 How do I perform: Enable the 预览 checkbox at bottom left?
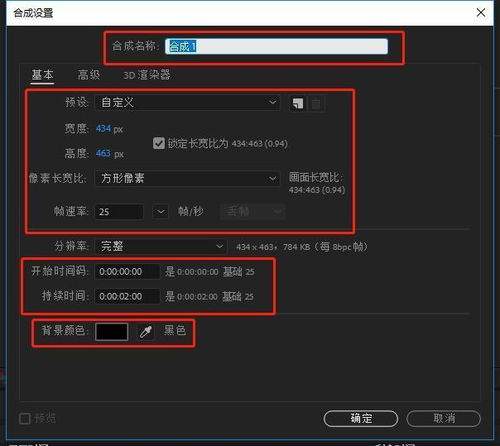pyautogui.click(x=25, y=418)
